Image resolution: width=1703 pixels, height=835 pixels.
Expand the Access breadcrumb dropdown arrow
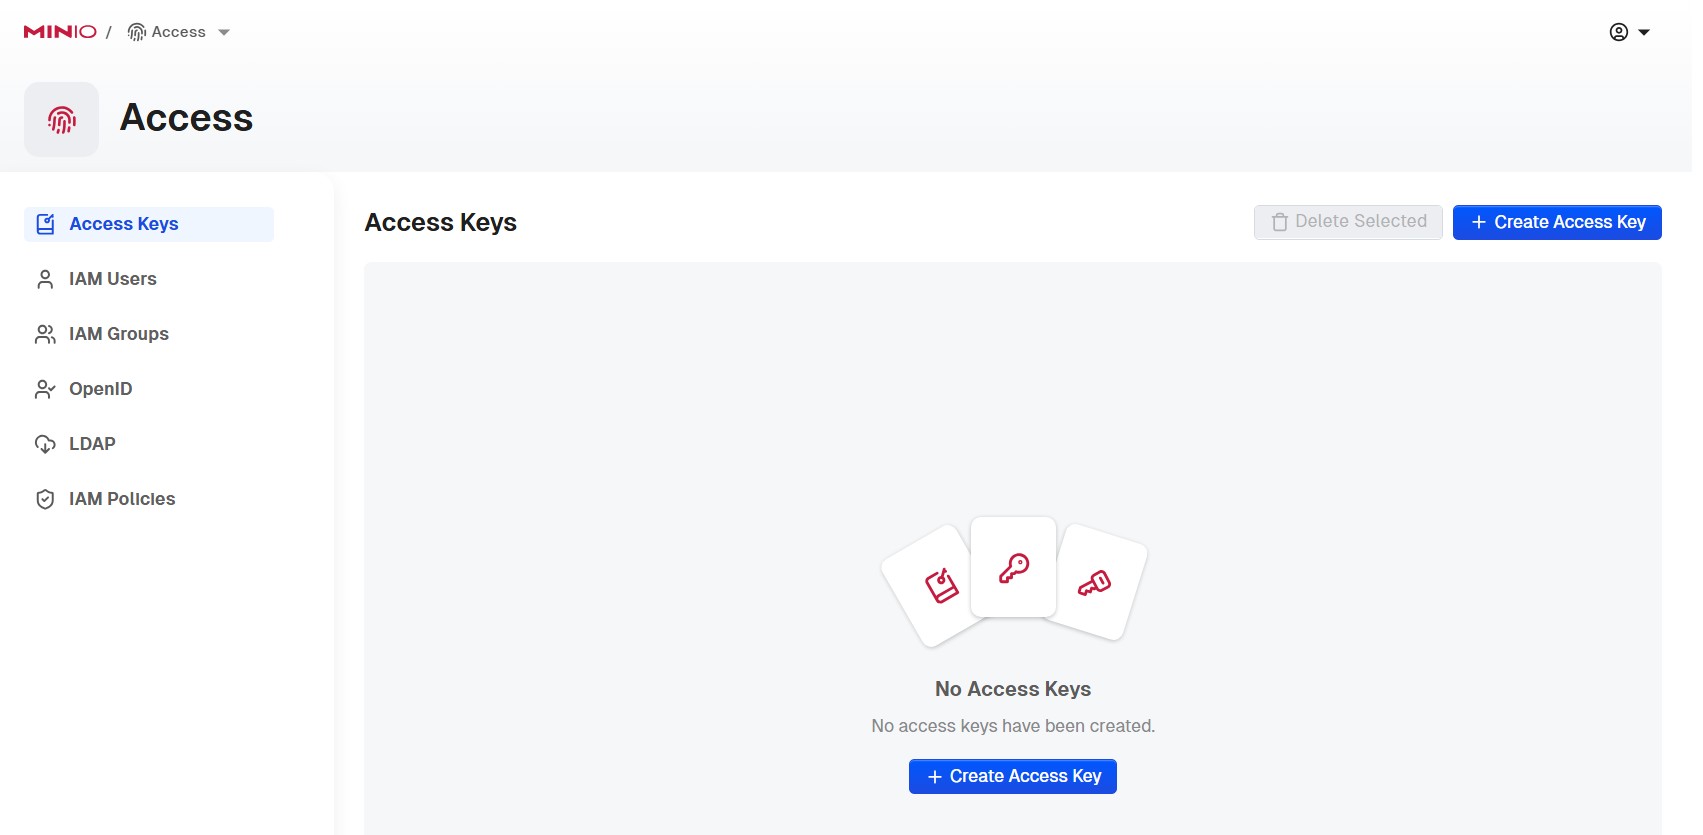pyautogui.click(x=224, y=32)
